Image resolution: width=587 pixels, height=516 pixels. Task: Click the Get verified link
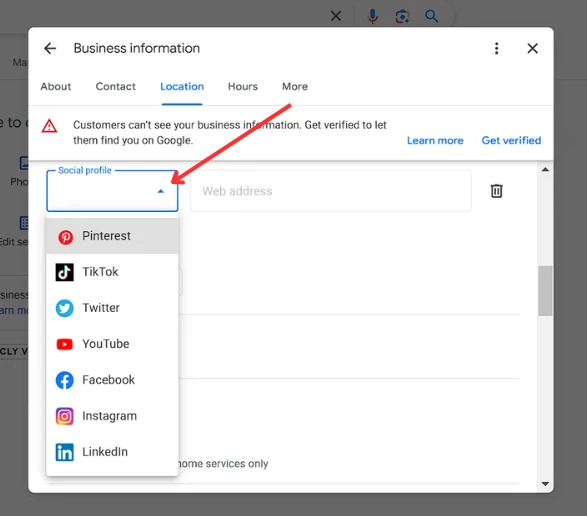coord(511,140)
